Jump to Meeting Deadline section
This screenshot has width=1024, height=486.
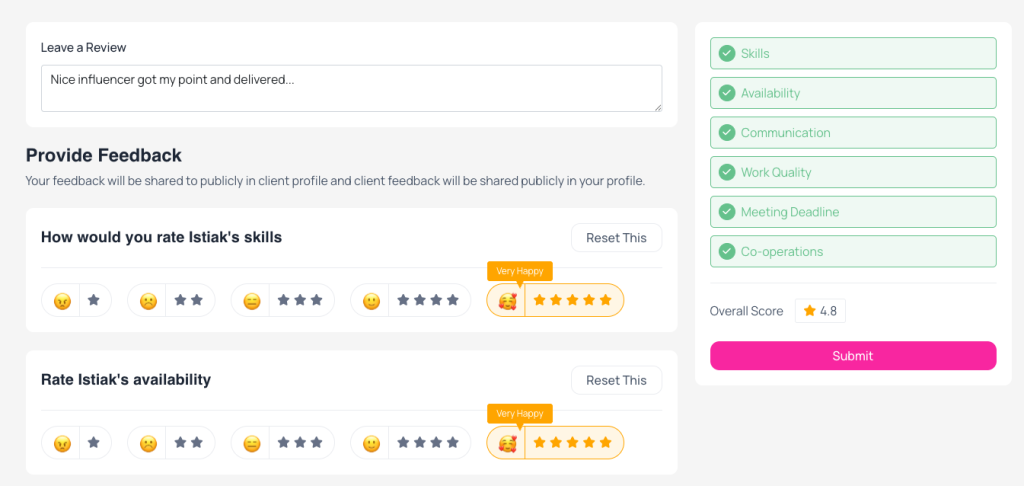coord(853,212)
